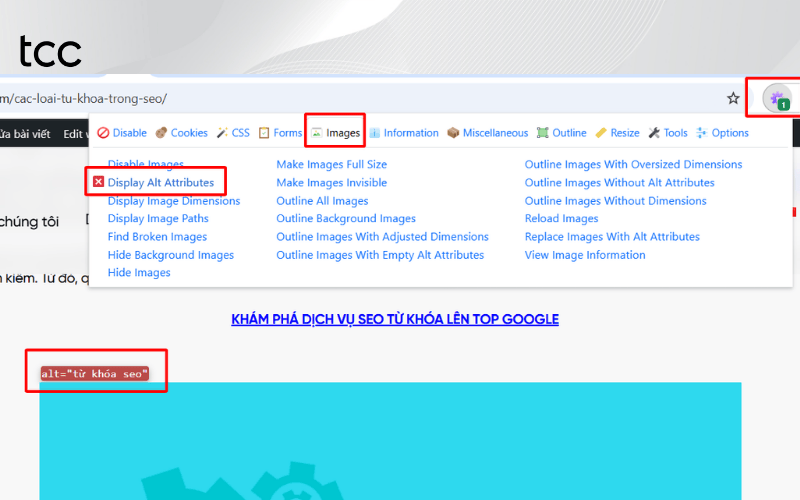Toggle Make Images Full Size

[x=332, y=164]
